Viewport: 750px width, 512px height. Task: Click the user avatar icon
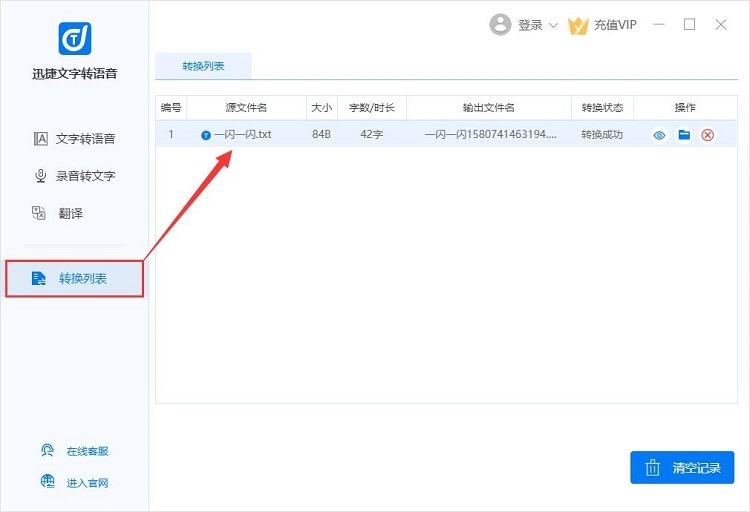point(500,24)
